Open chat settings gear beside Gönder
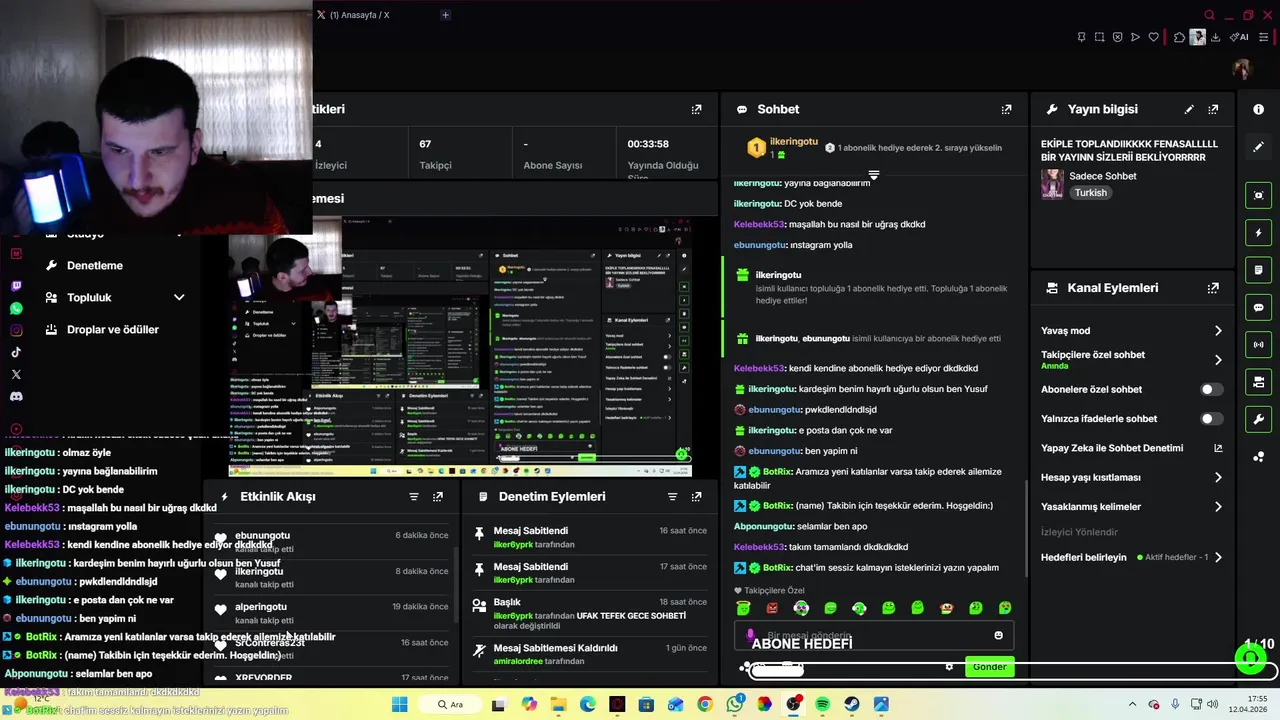Viewport: 1280px width, 720px height. 949,667
